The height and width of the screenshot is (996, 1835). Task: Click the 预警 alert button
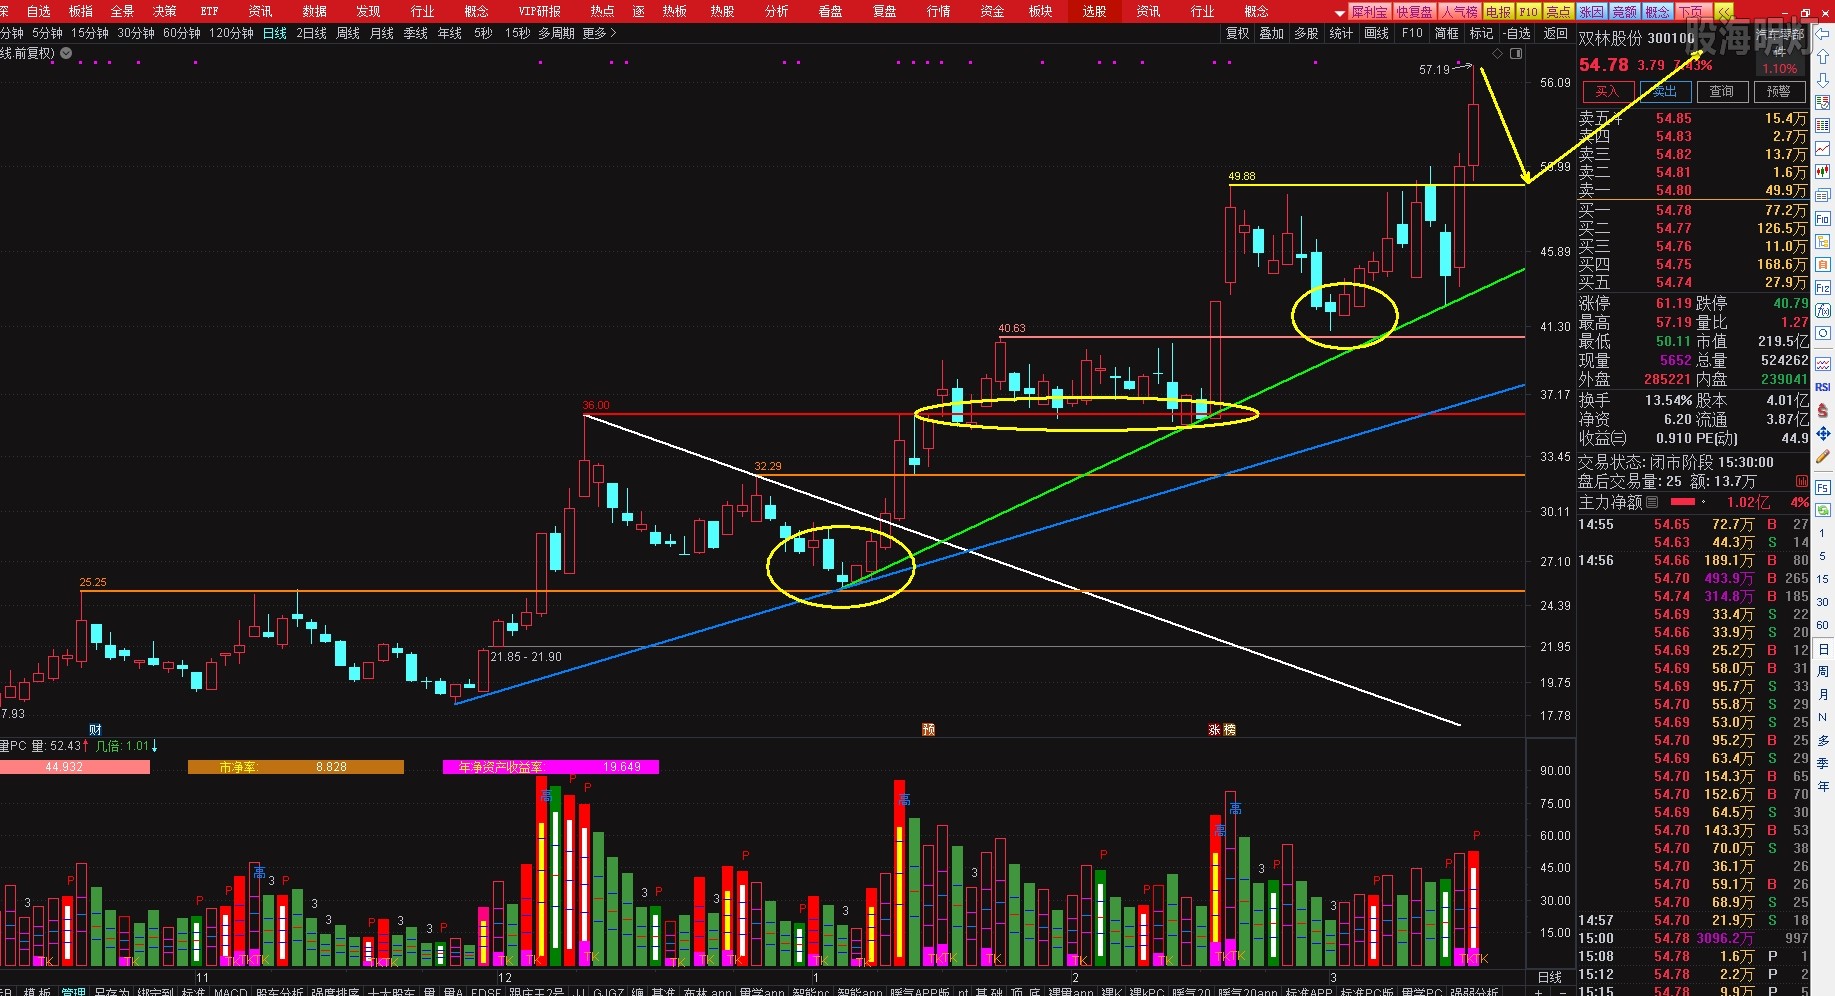(1778, 92)
